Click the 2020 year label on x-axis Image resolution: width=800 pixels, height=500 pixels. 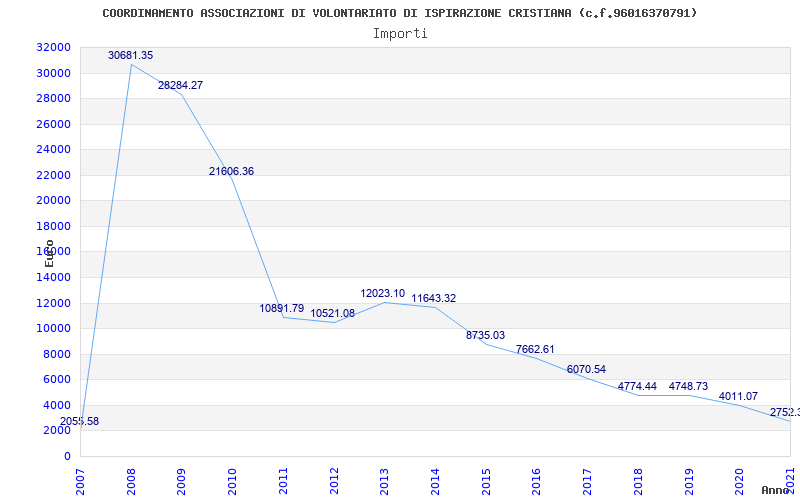click(x=740, y=481)
